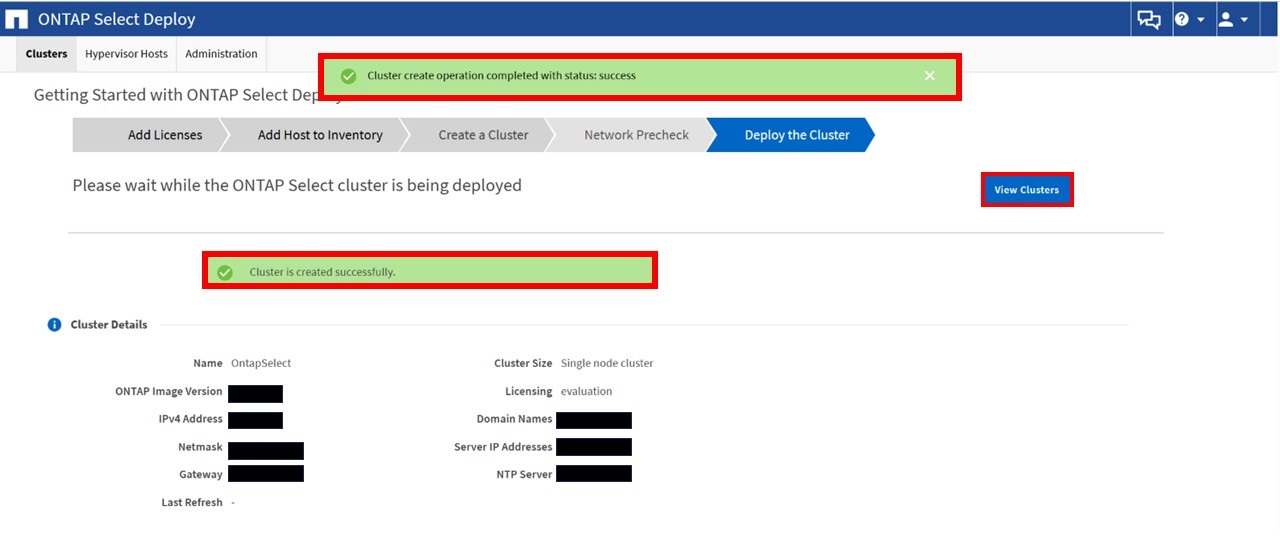1280x543 pixels.
Task: Click the green checkmark in top notification
Action: [x=348, y=76]
